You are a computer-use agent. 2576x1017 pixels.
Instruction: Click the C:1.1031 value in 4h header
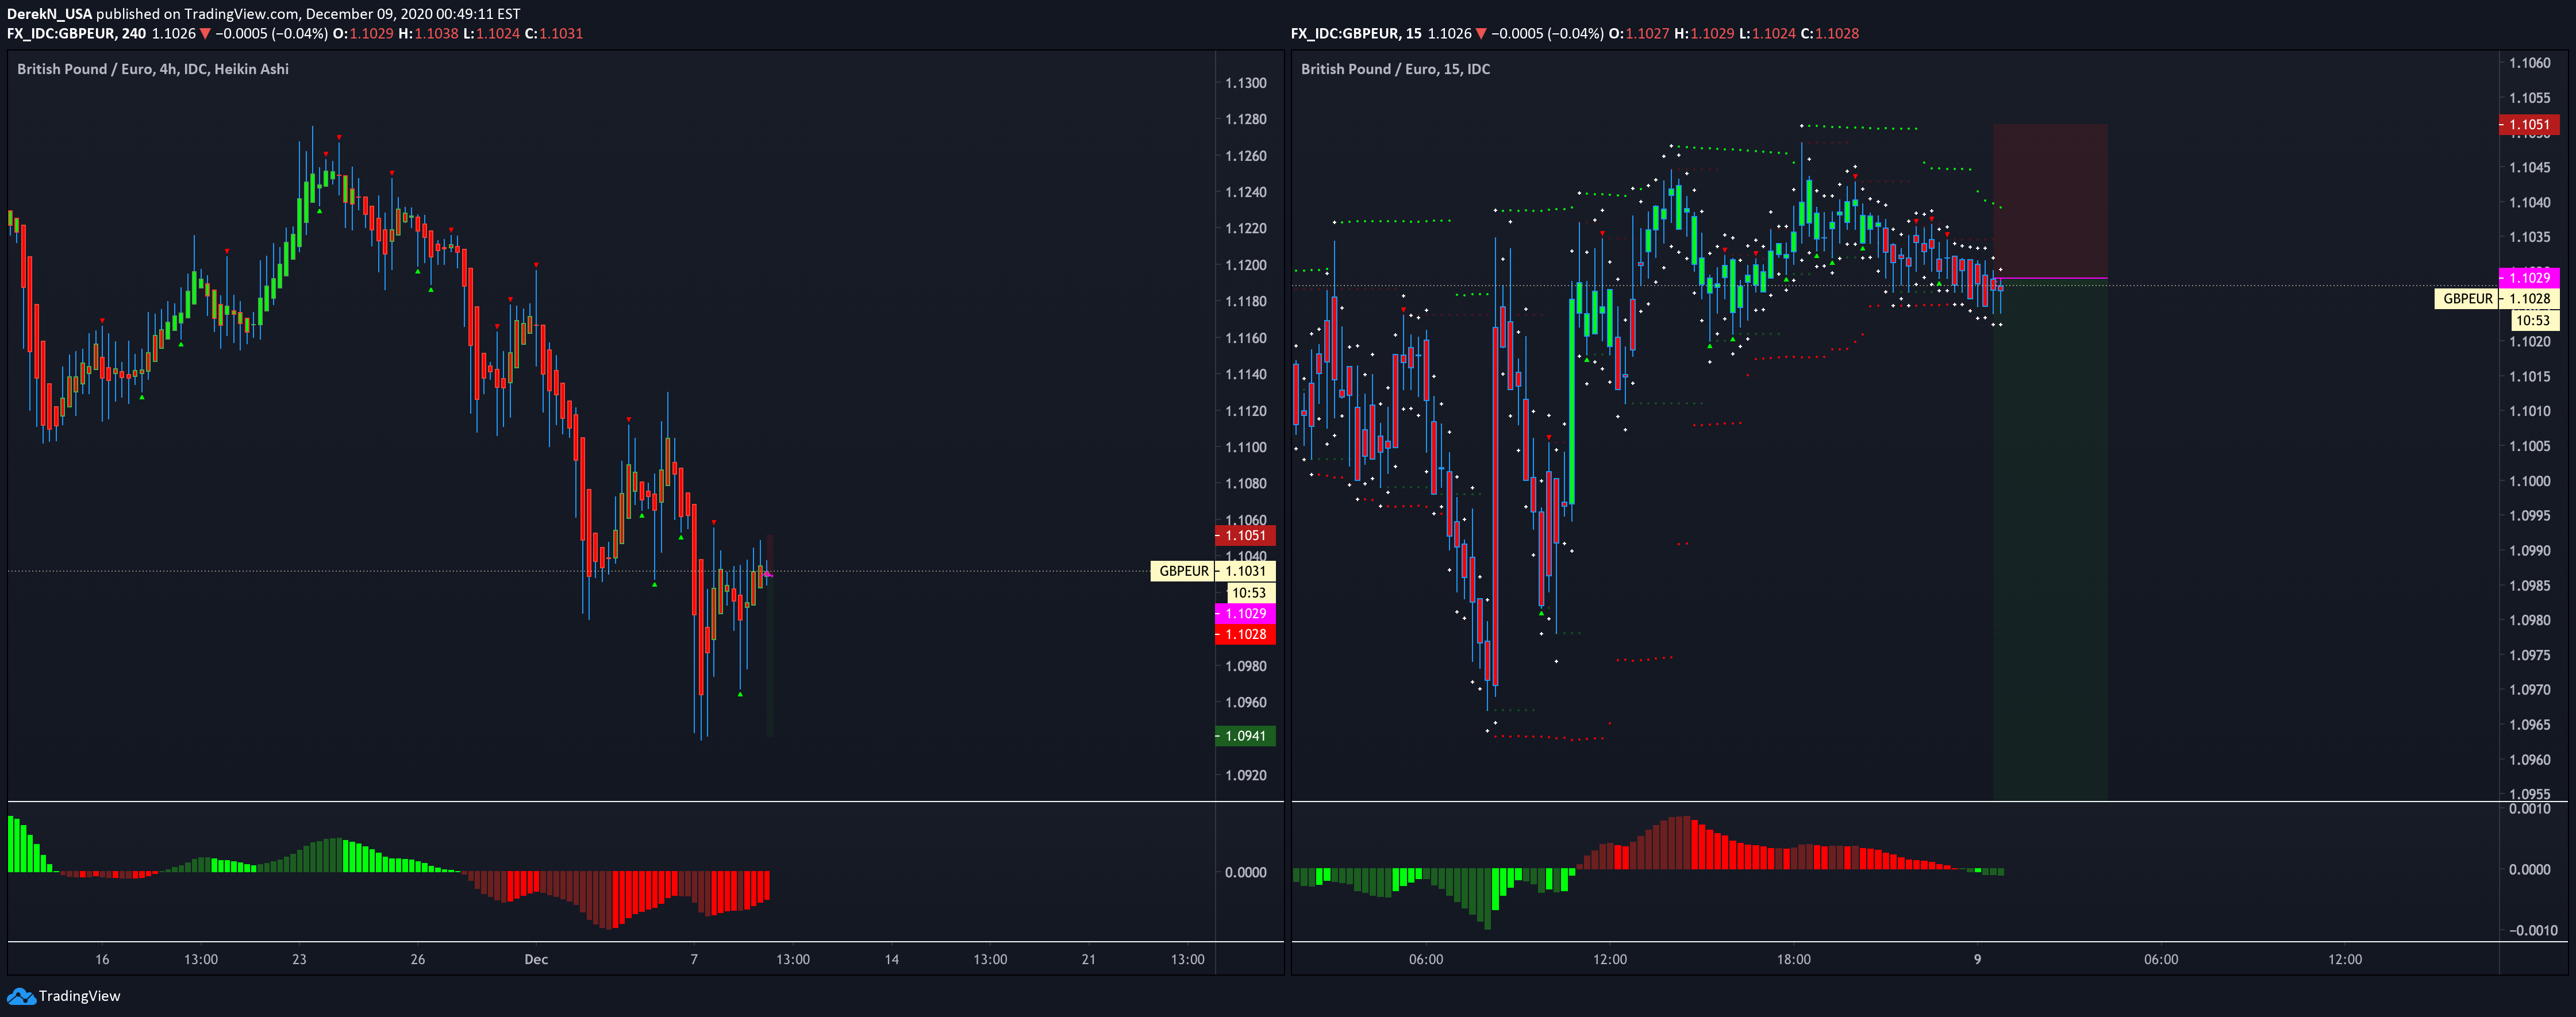554,33
